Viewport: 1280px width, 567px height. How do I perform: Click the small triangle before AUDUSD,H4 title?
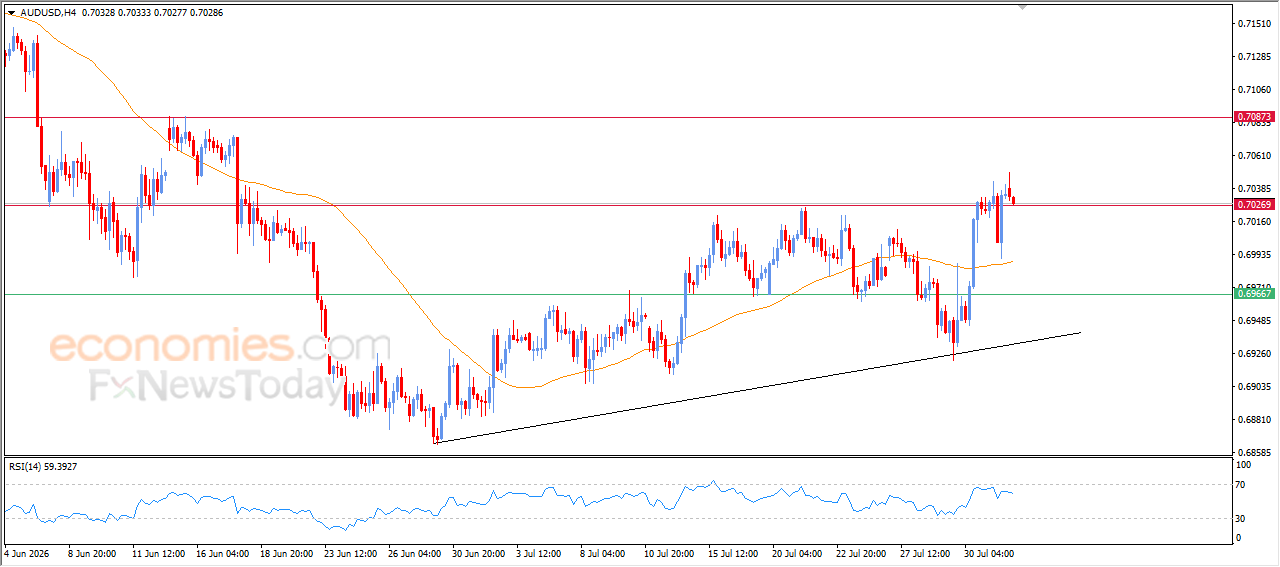pyautogui.click(x=11, y=13)
